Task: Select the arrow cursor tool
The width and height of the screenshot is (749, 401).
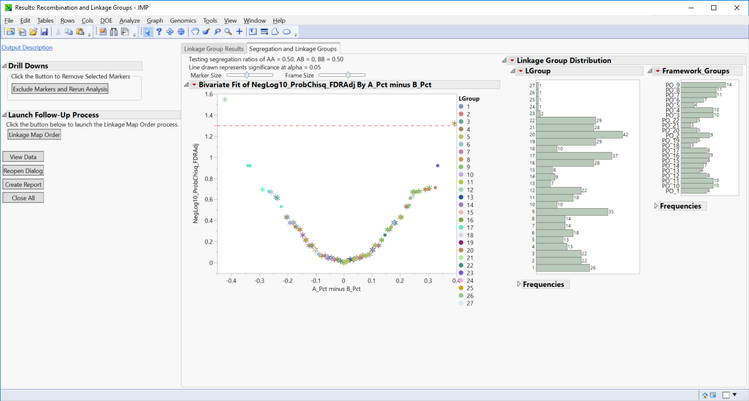Action: pos(147,32)
